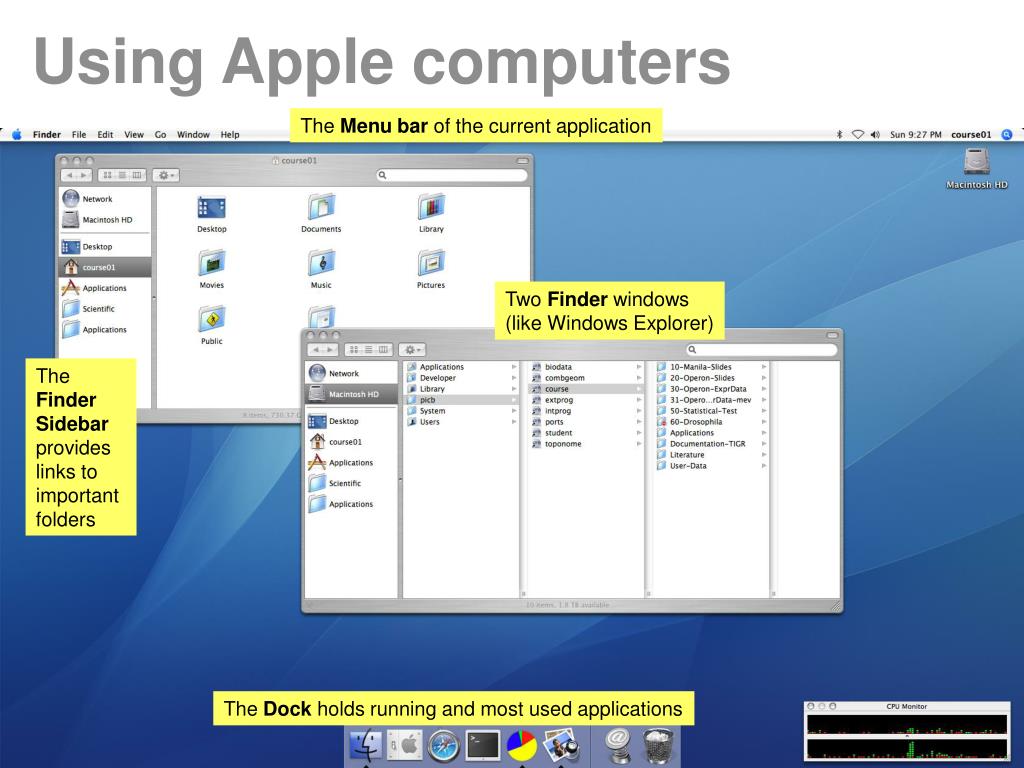Click the menu bar clock Sun 9:27 PM
The image size is (1024, 768).
coord(916,135)
